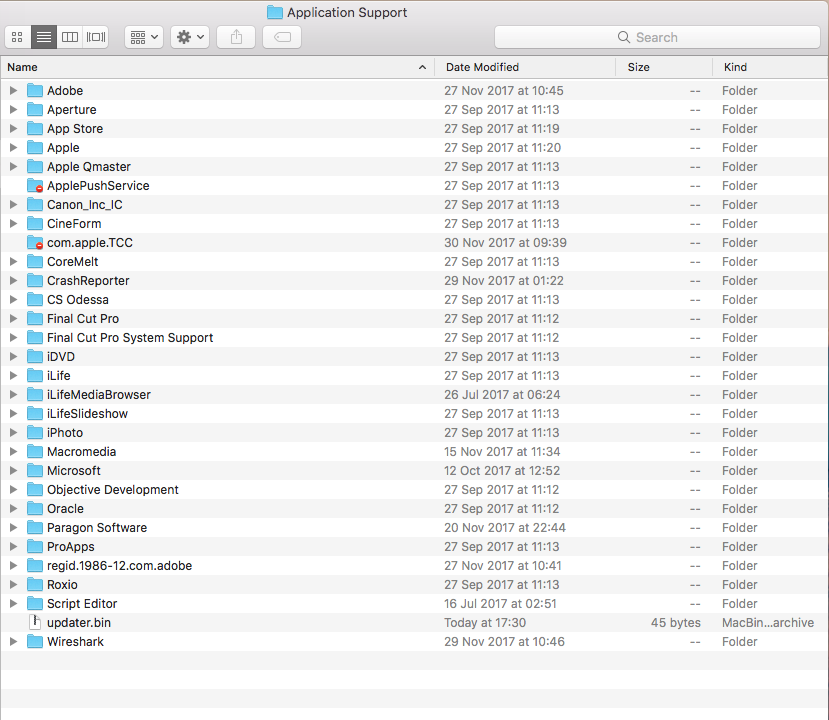Select the Objective Development folder name
This screenshot has width=829, height=720.
pos(113,490)
